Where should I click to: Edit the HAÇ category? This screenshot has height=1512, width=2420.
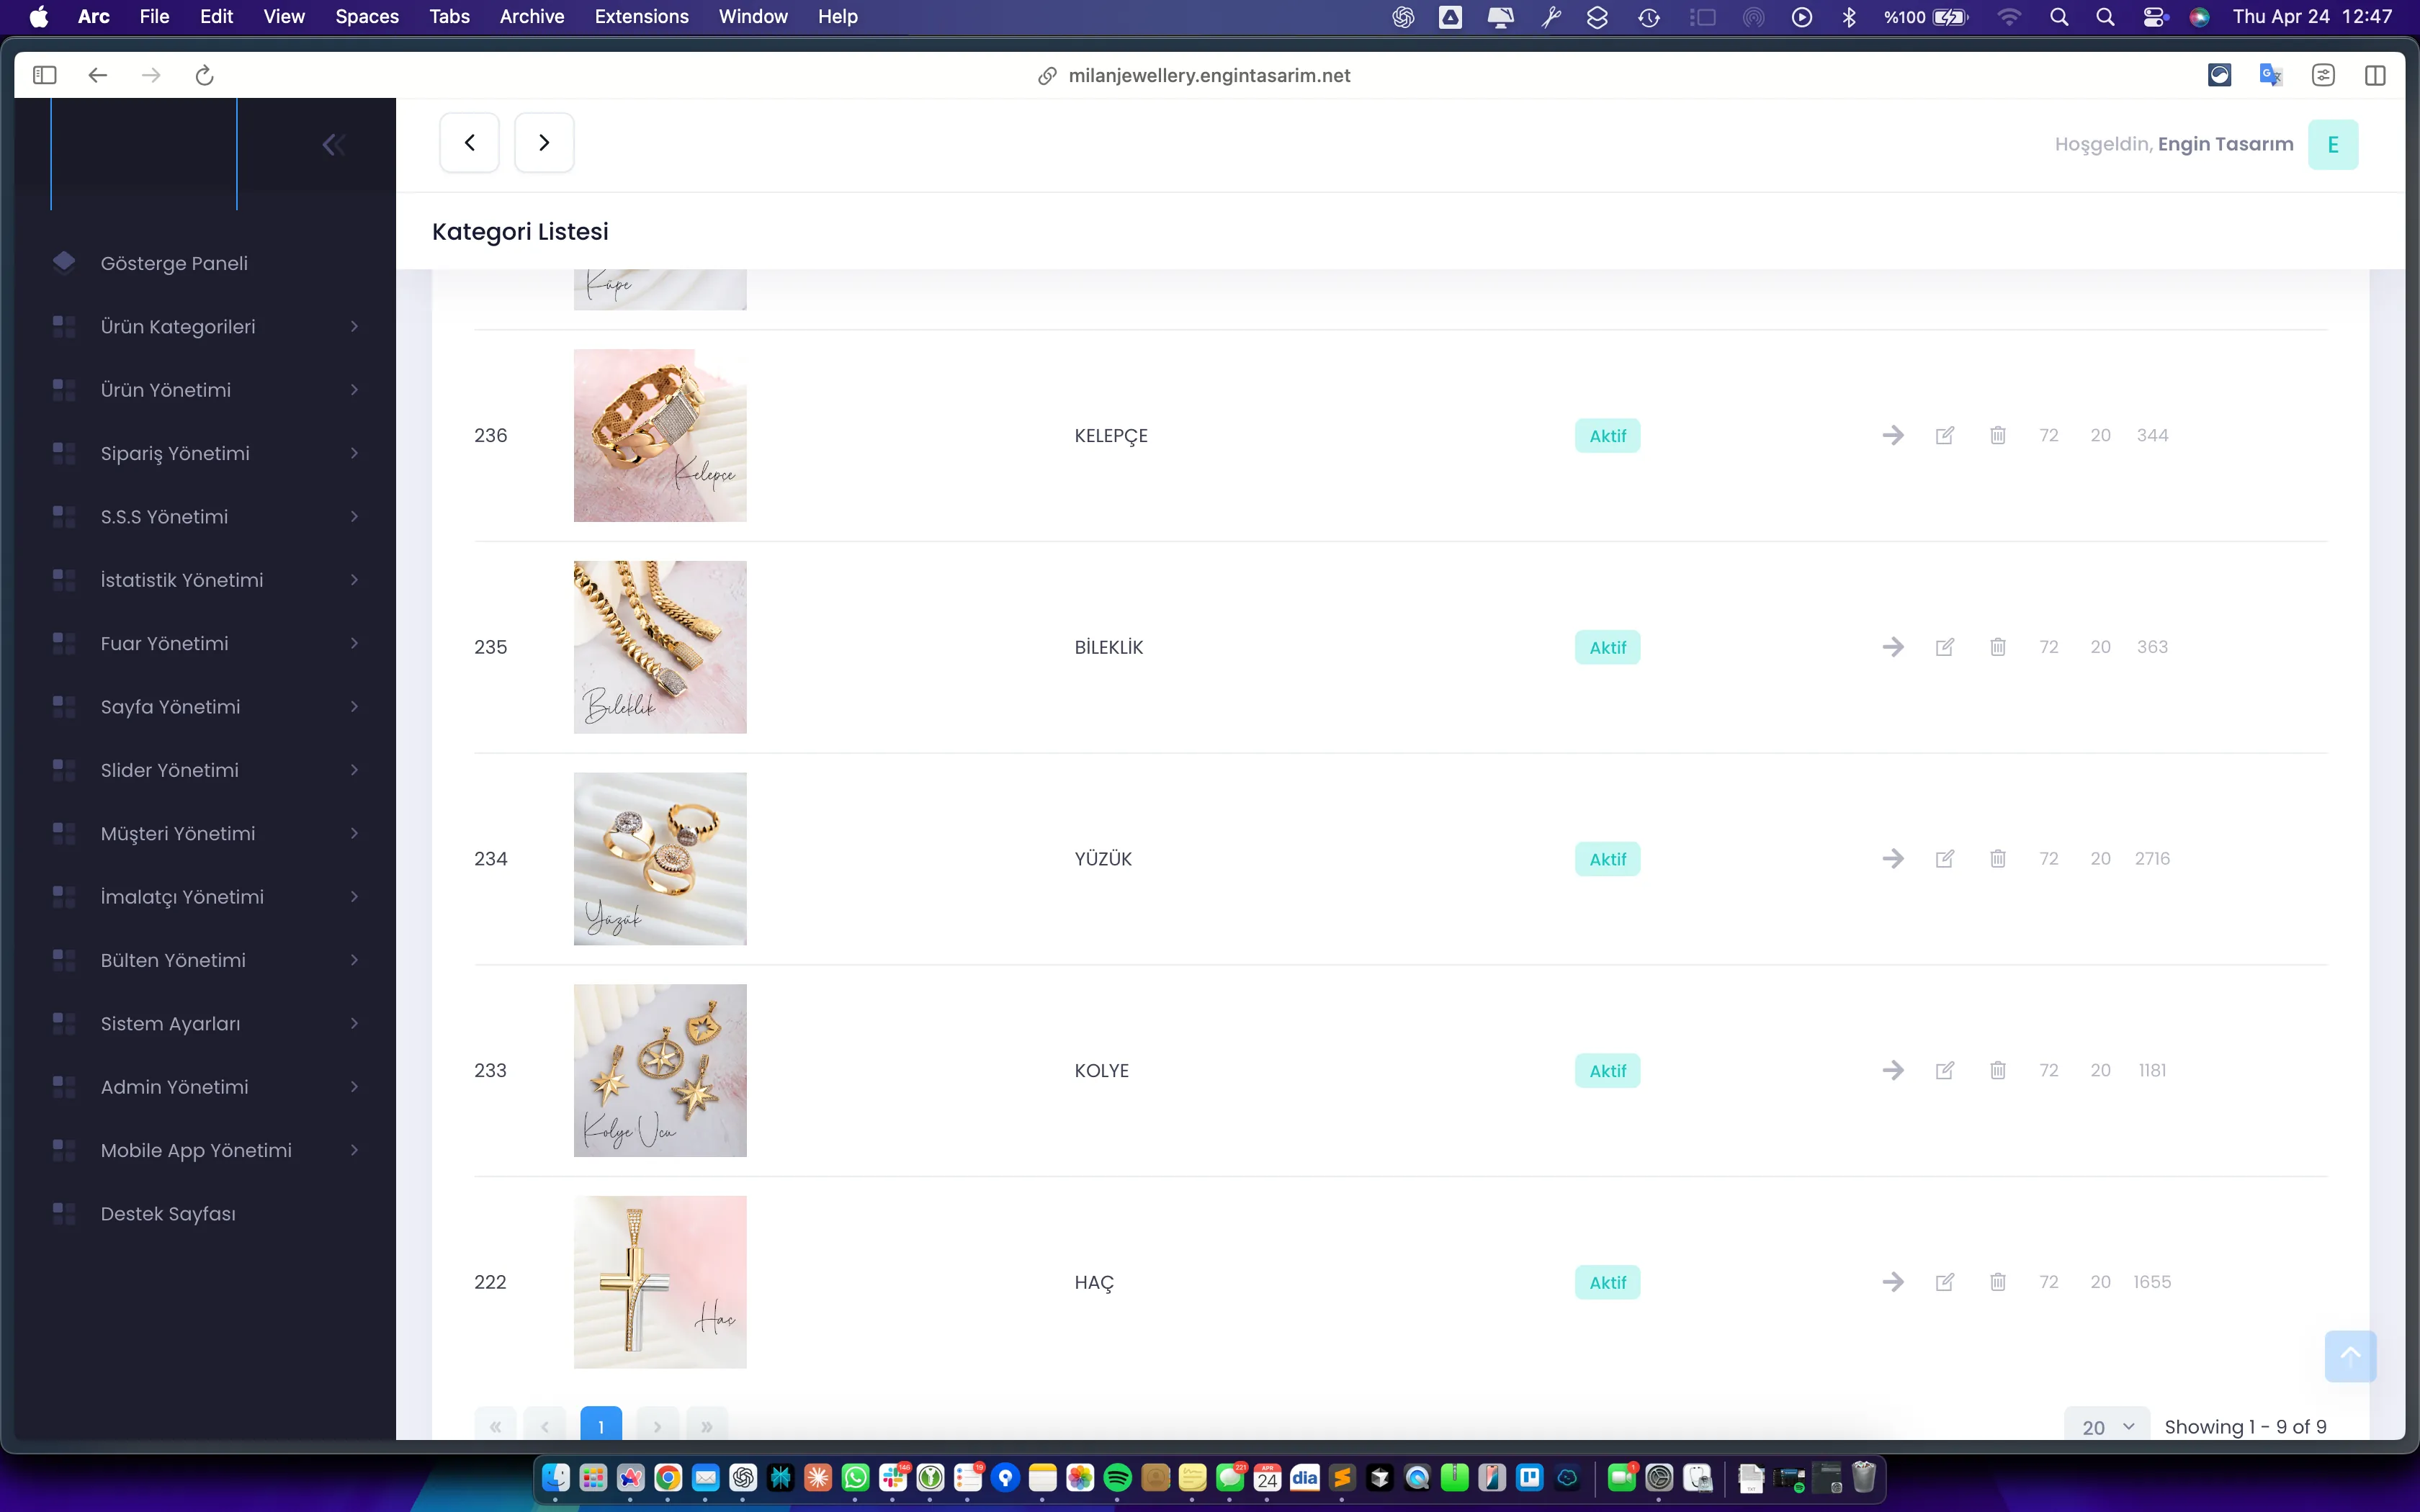1945,1282
